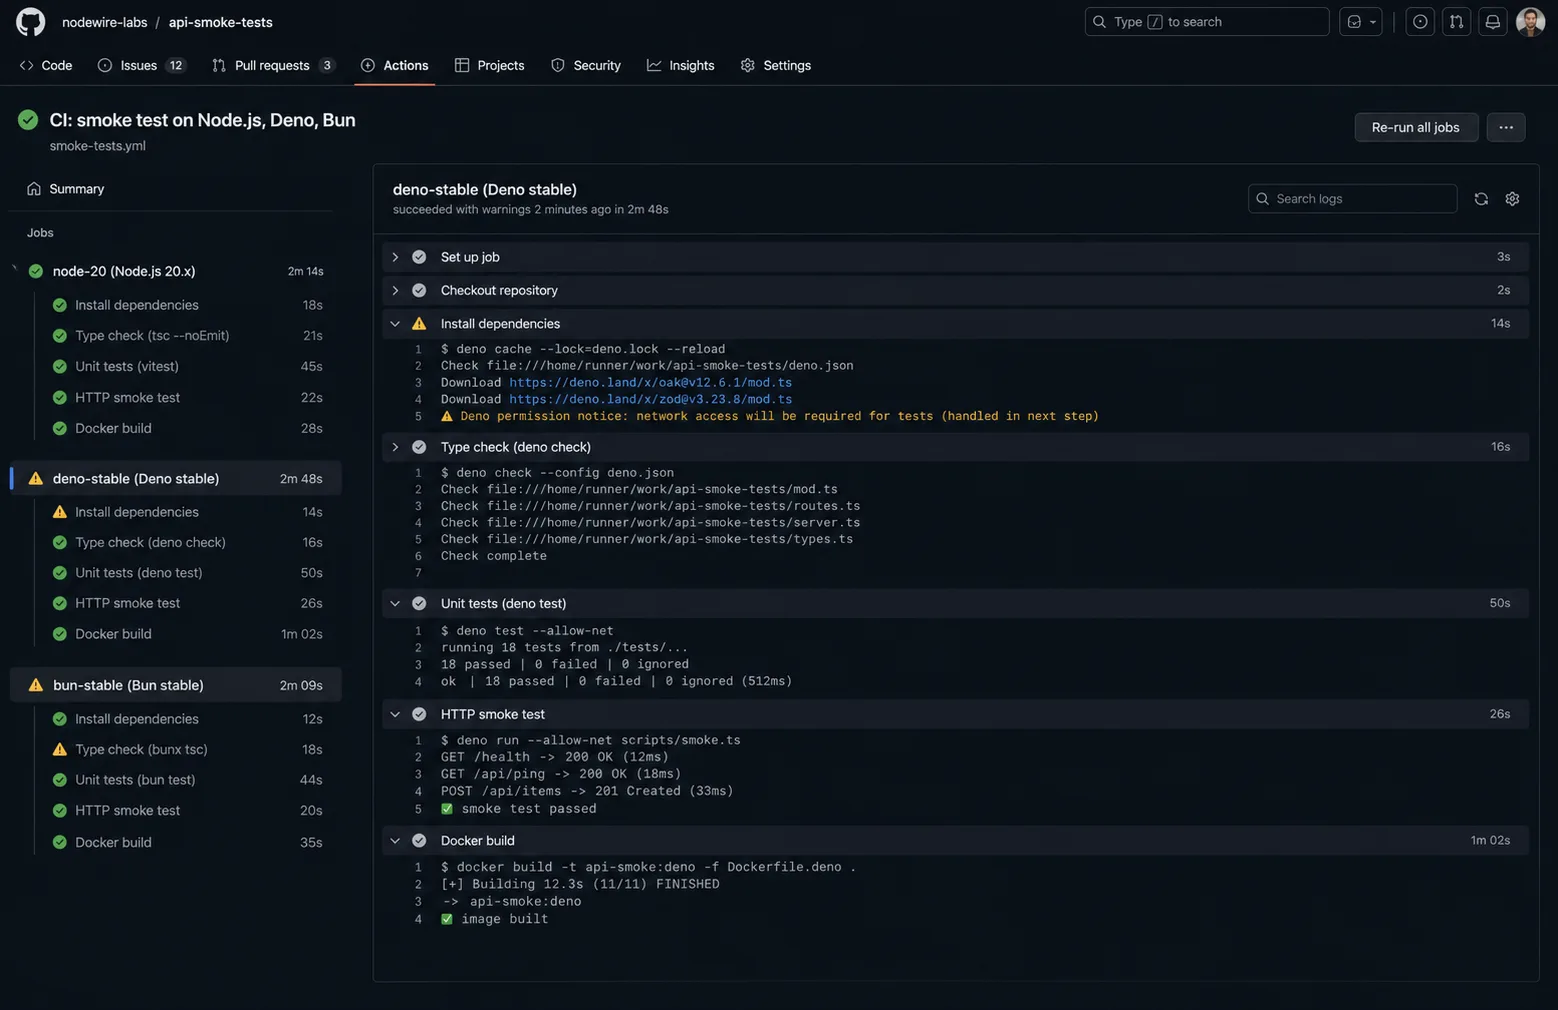Screen dimensions: 1558x1010
Task: Click the Copilot icon in the header
Action: [1354, 22]
